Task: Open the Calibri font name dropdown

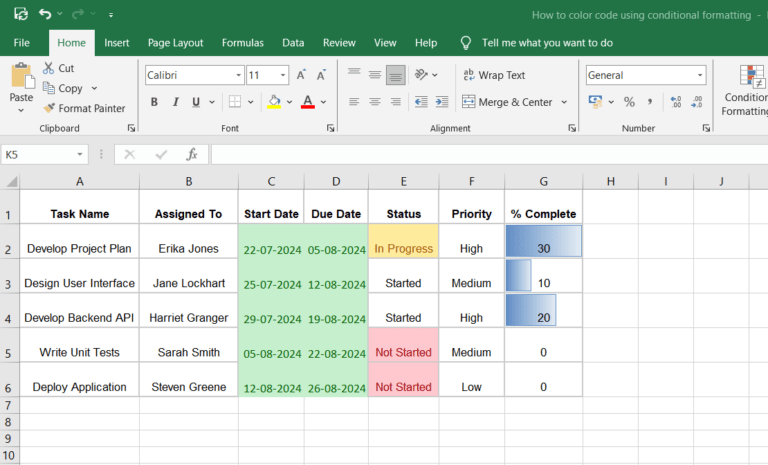Action: point(238,75)
